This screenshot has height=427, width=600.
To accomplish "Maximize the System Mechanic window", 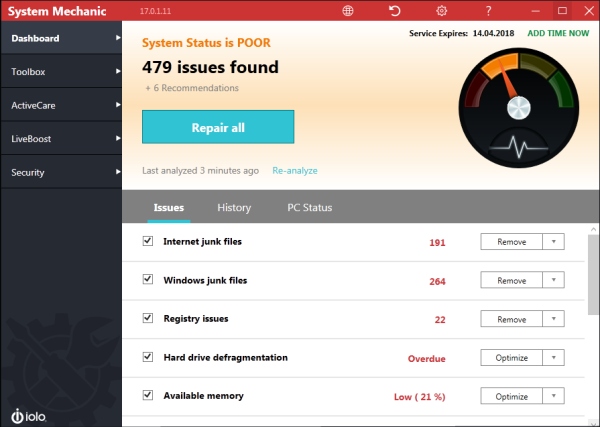I will tap(562, 11).
